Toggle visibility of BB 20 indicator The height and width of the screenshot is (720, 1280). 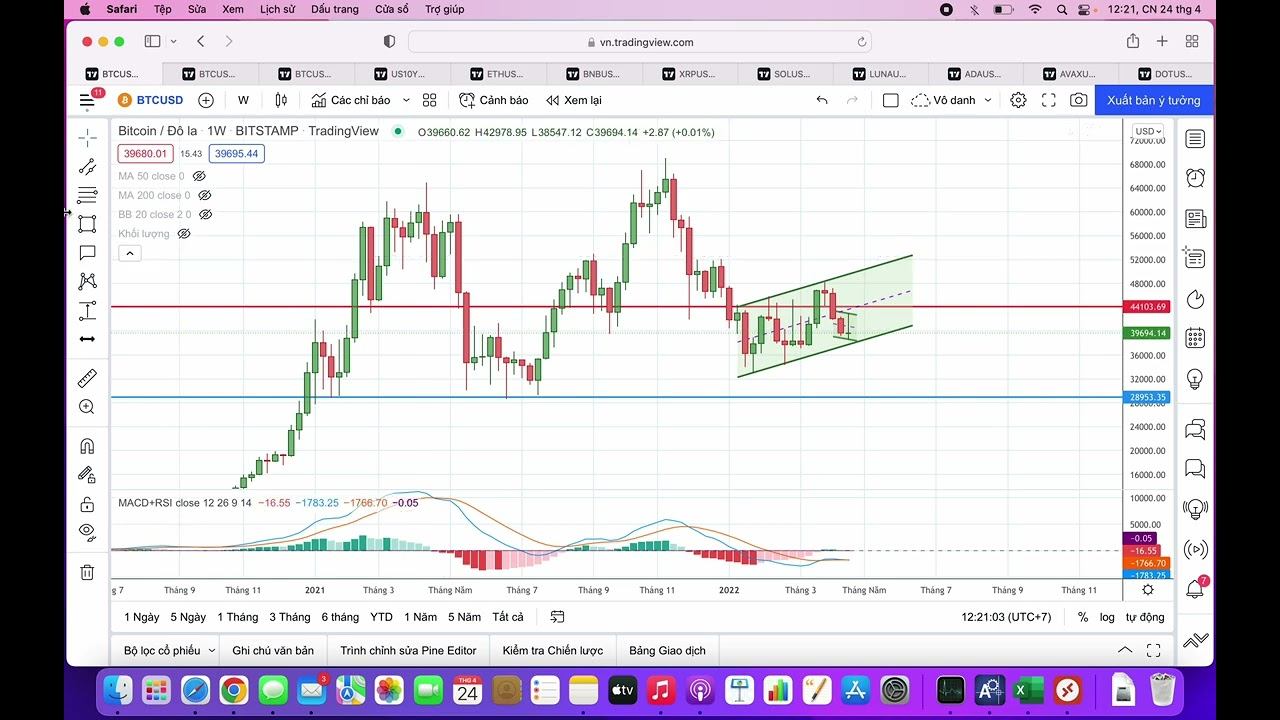[x=206, y=214]
